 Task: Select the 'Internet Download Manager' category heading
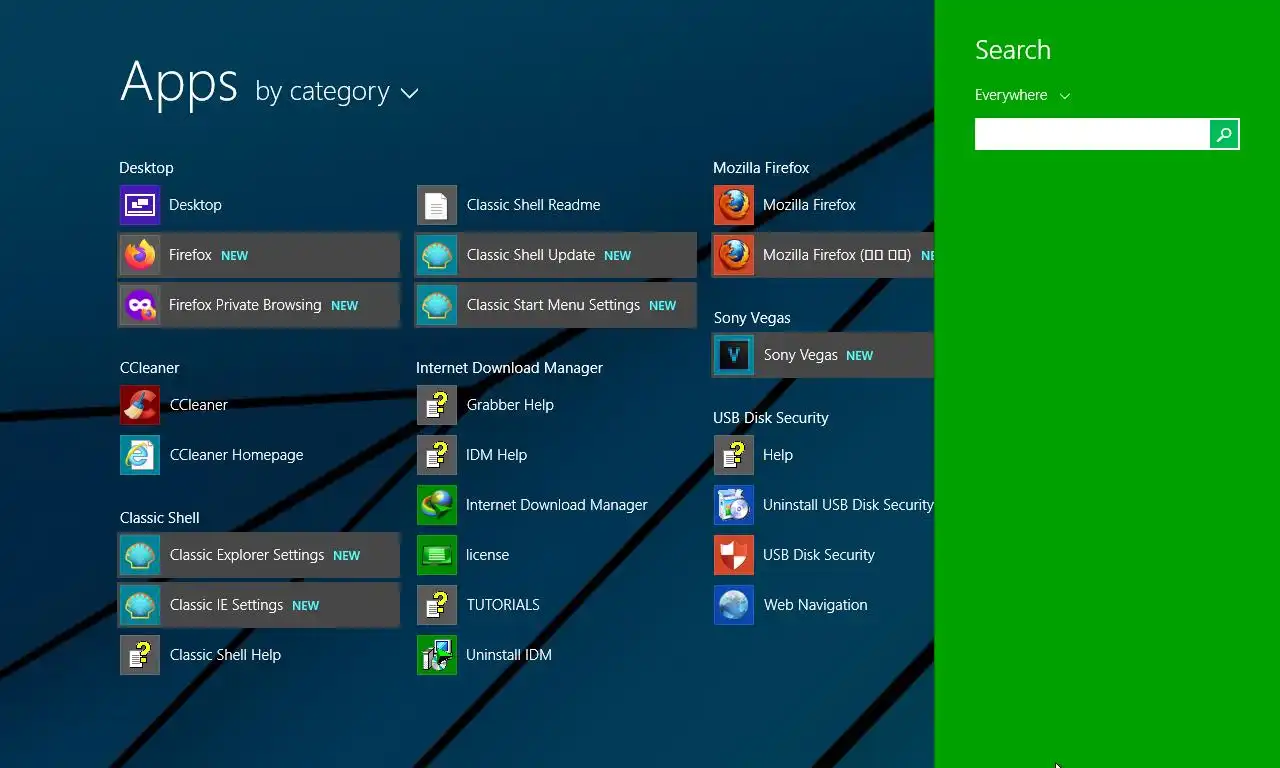coord(509,368)
